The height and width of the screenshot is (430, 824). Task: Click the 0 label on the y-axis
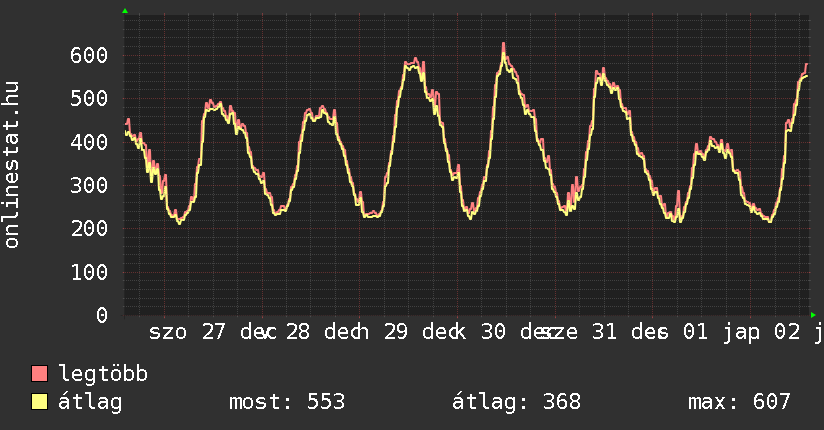[103, 315]
